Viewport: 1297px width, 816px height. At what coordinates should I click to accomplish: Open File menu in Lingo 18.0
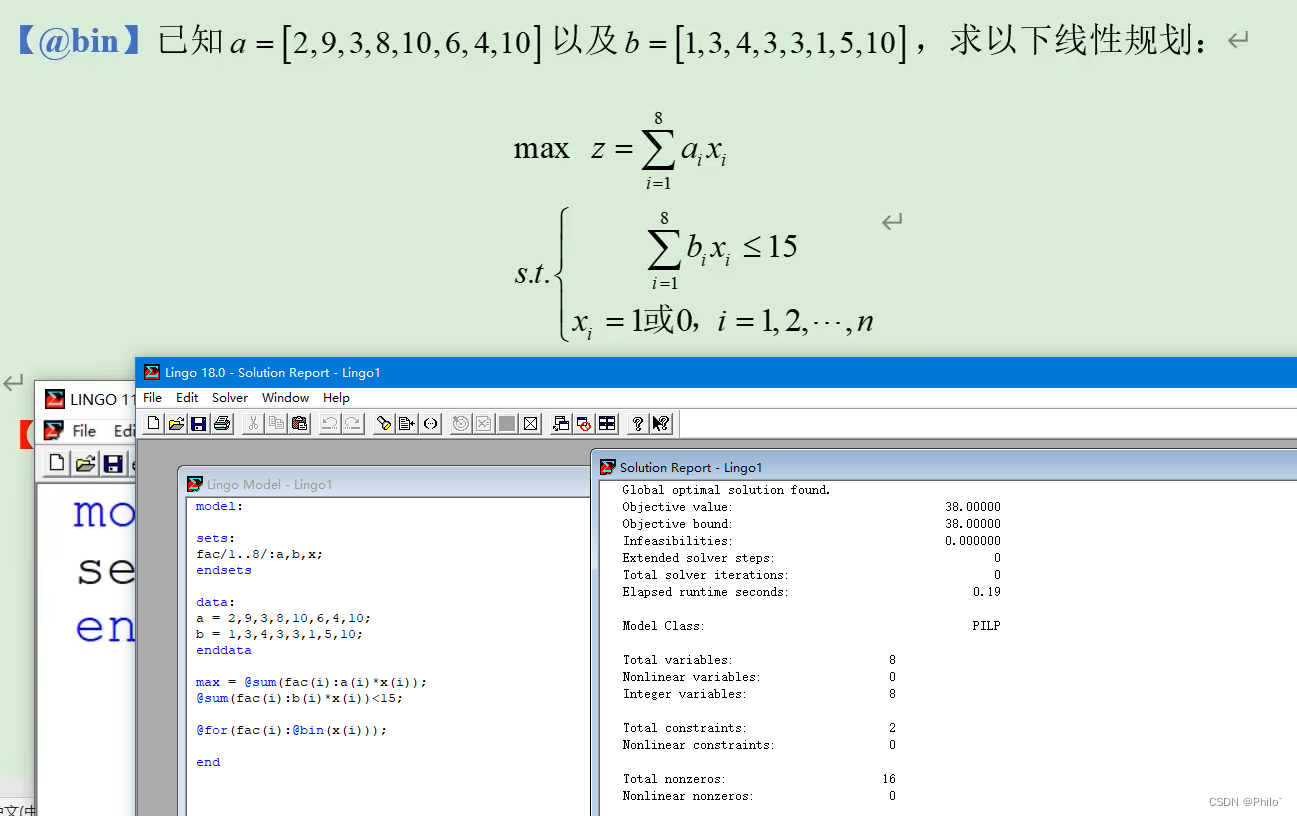pyautogui.click(x=152, y=397)
